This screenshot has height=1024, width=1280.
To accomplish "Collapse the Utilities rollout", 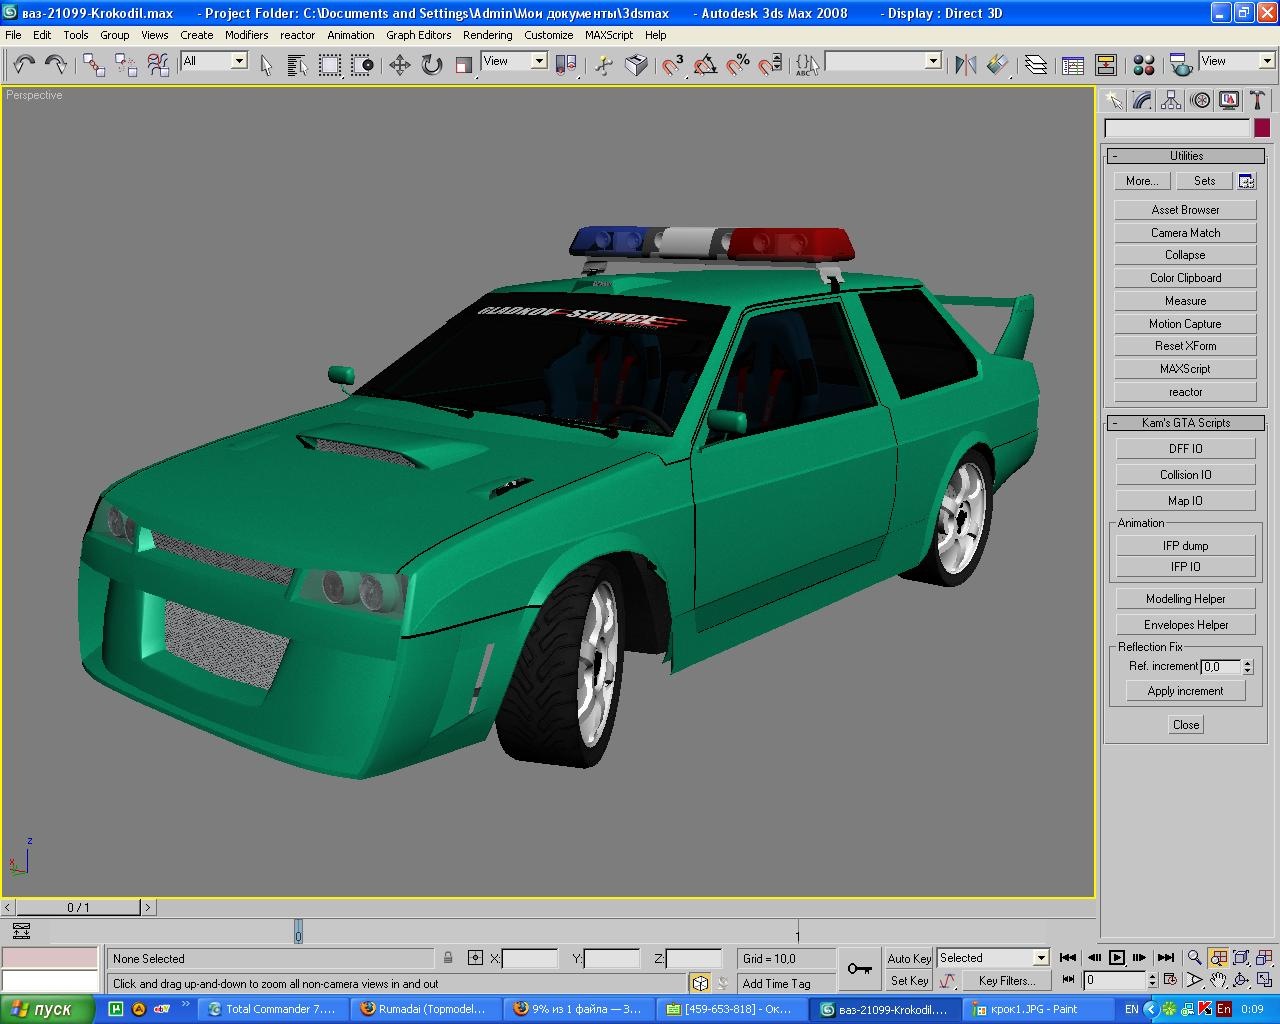I will pos(1186,156).
